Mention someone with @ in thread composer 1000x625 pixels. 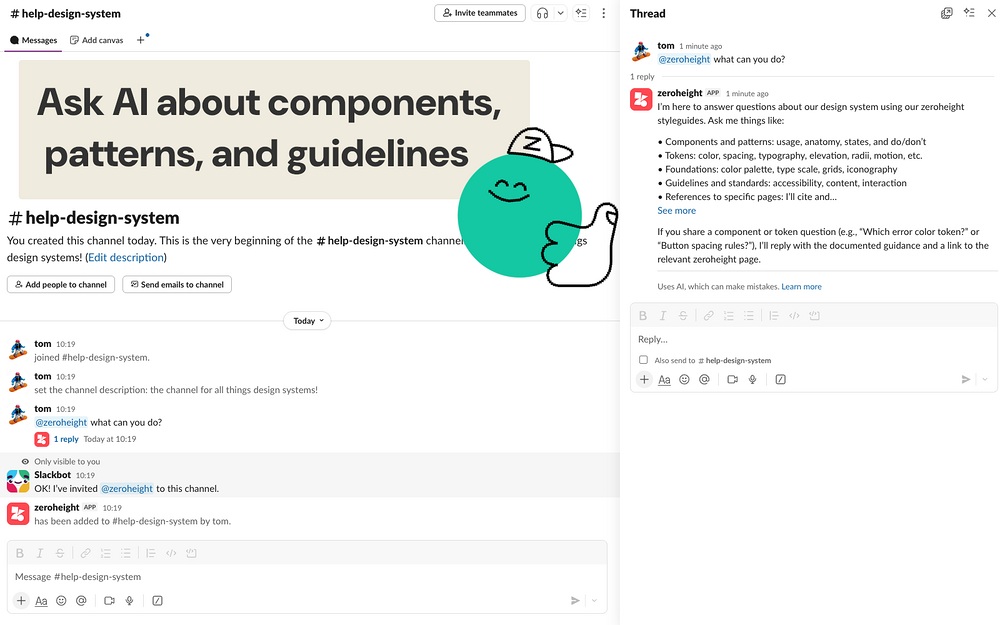click(704, 379)
